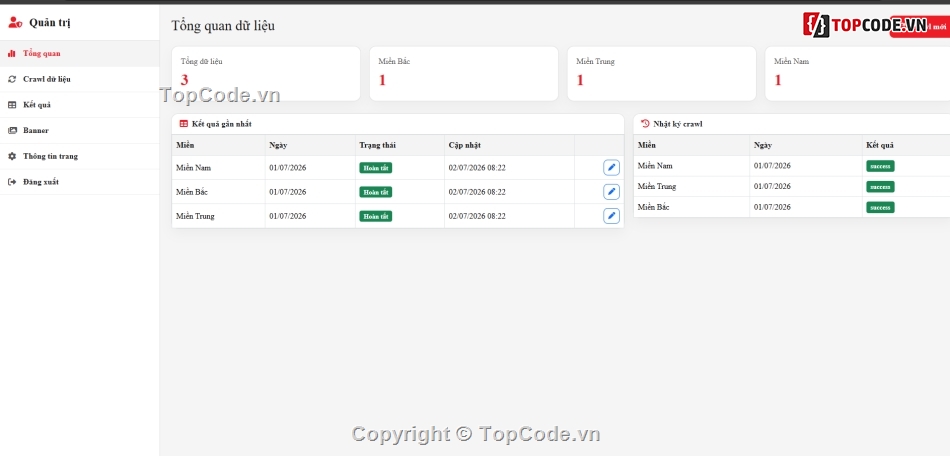This screenshot has height=456, width=950.
Task: Click 01/07/2026 date in Miền Nam result row
Action: (x=288, y=168)
